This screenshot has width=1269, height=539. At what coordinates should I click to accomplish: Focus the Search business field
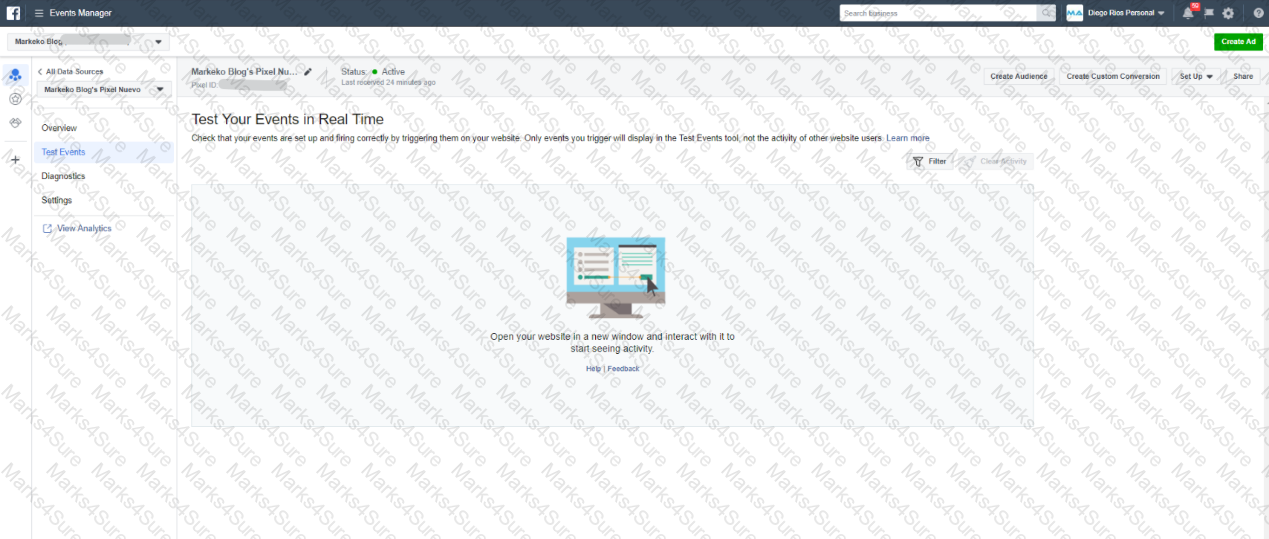click(938, 13)
